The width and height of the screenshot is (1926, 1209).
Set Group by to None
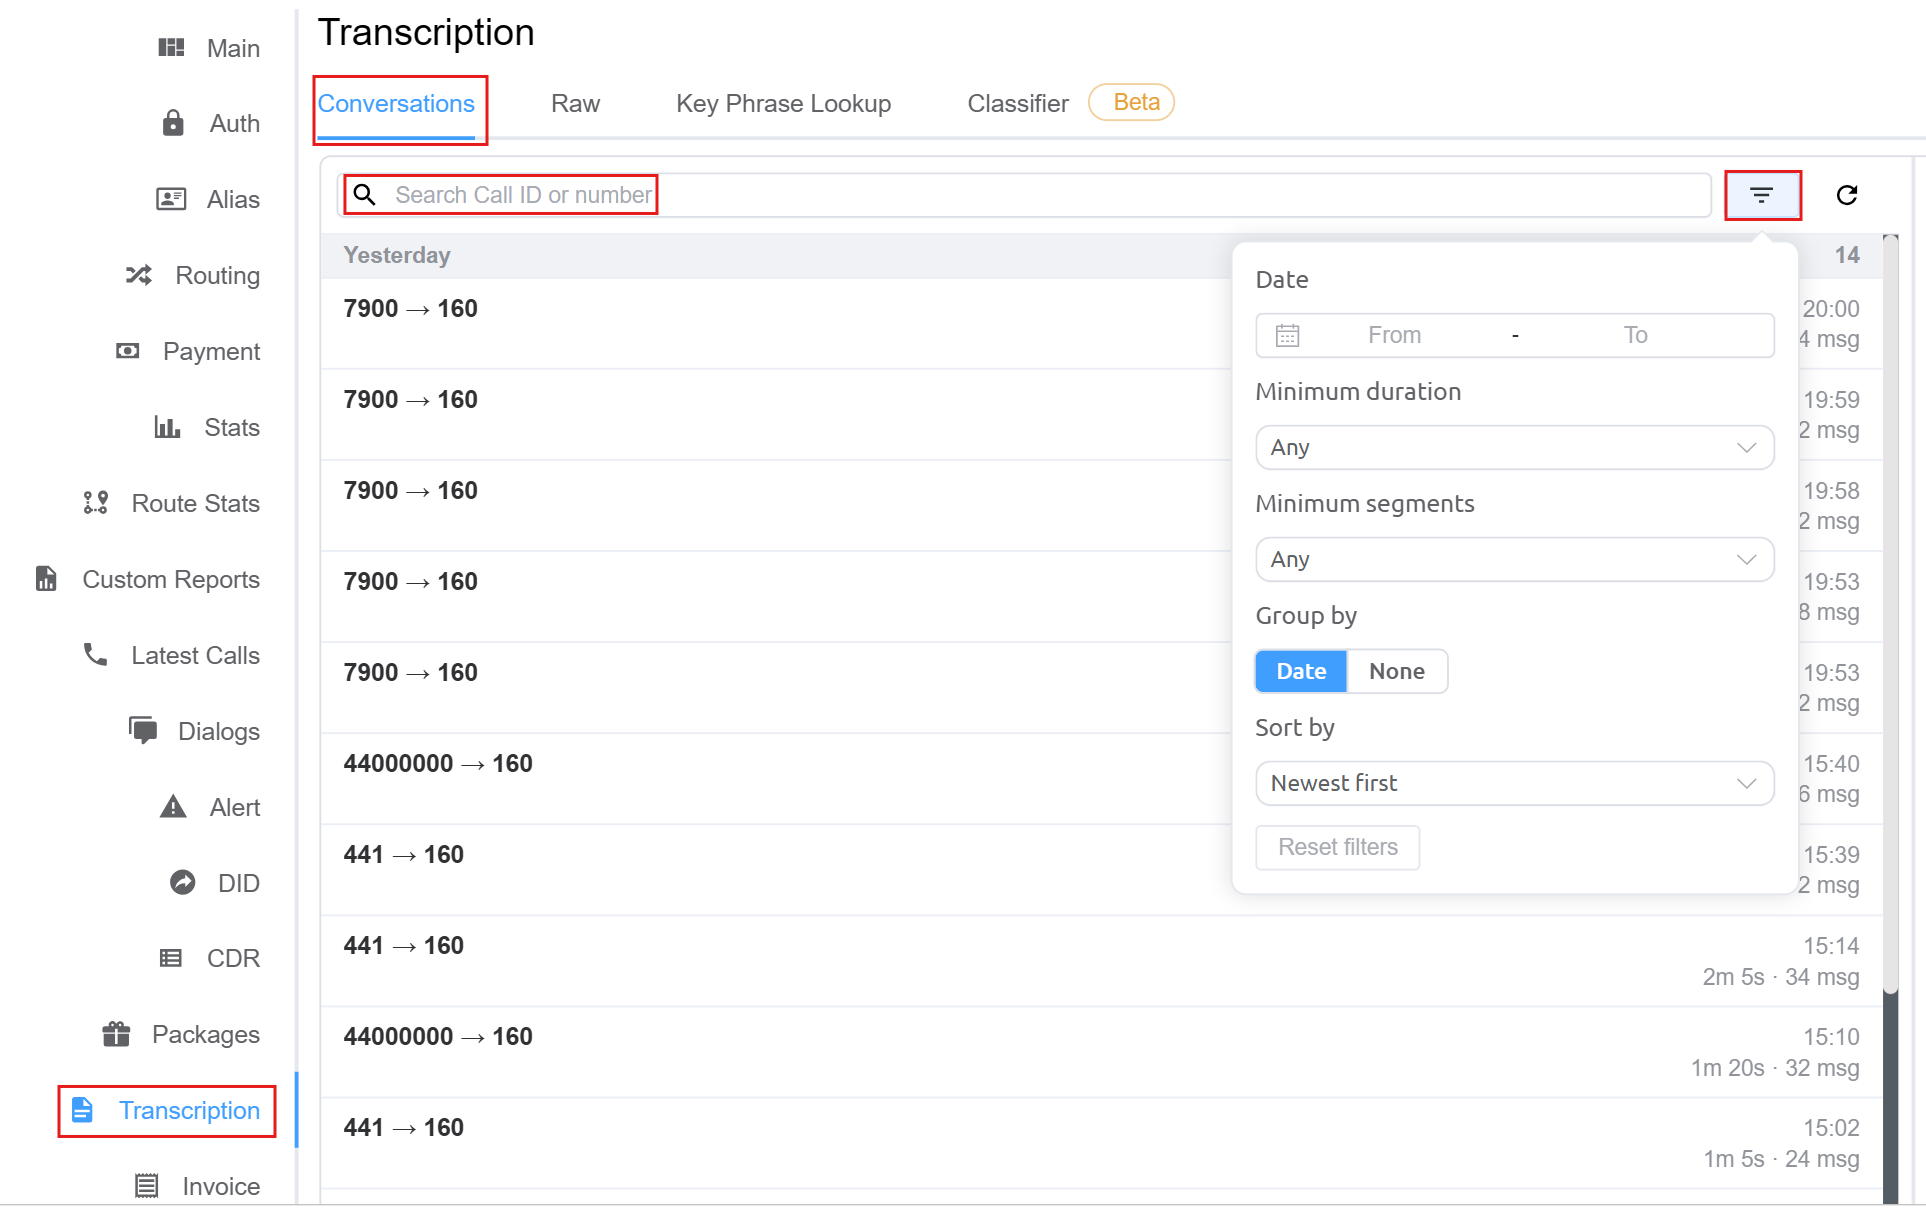tap(1397, 671)
